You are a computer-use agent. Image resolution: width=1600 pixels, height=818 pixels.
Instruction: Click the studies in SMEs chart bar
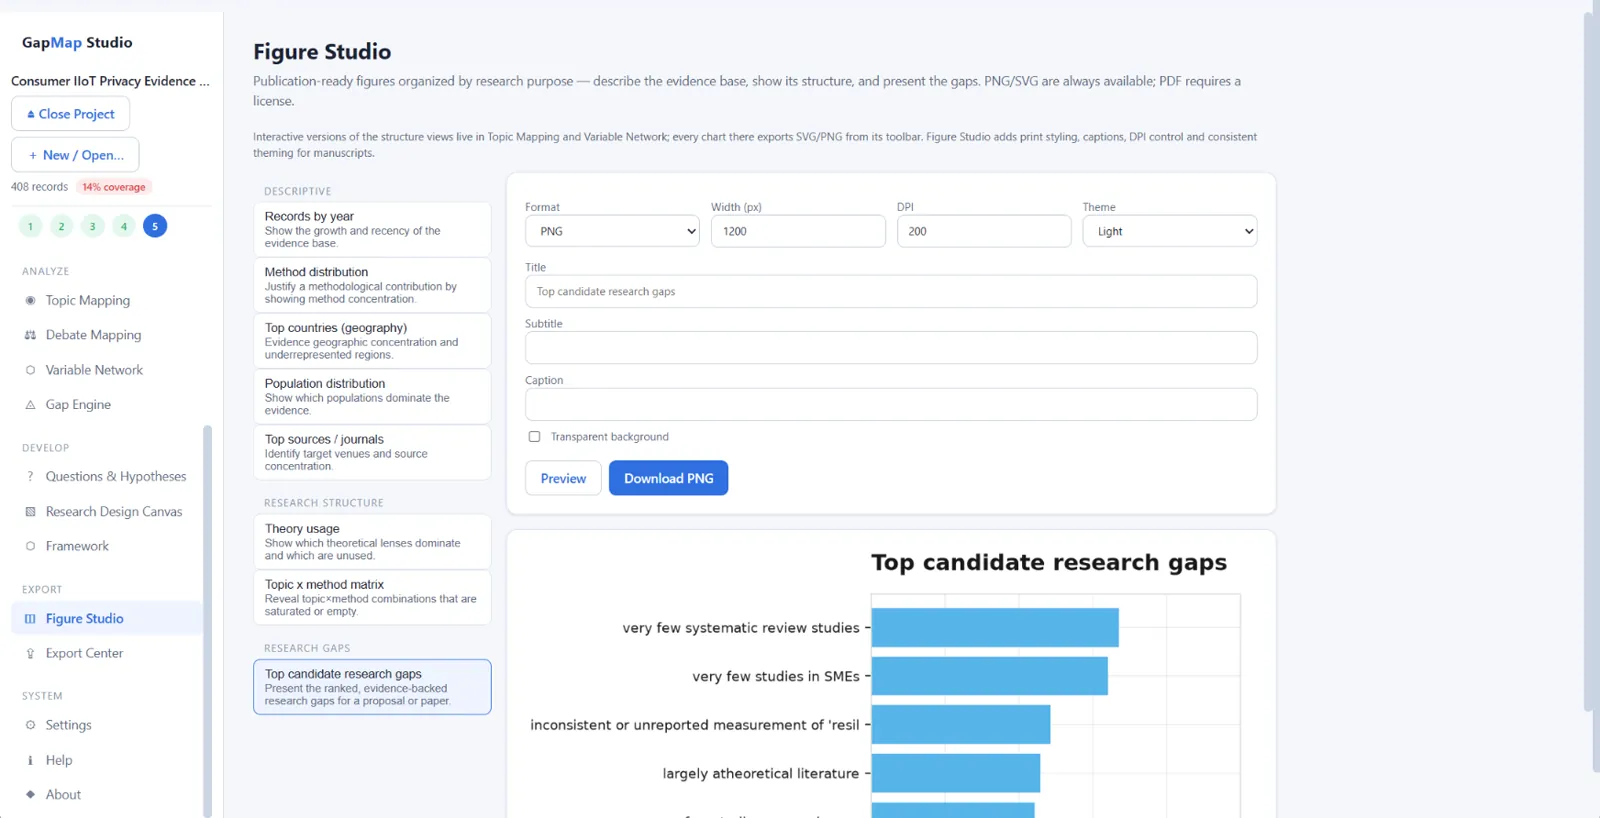coord(990,676)
